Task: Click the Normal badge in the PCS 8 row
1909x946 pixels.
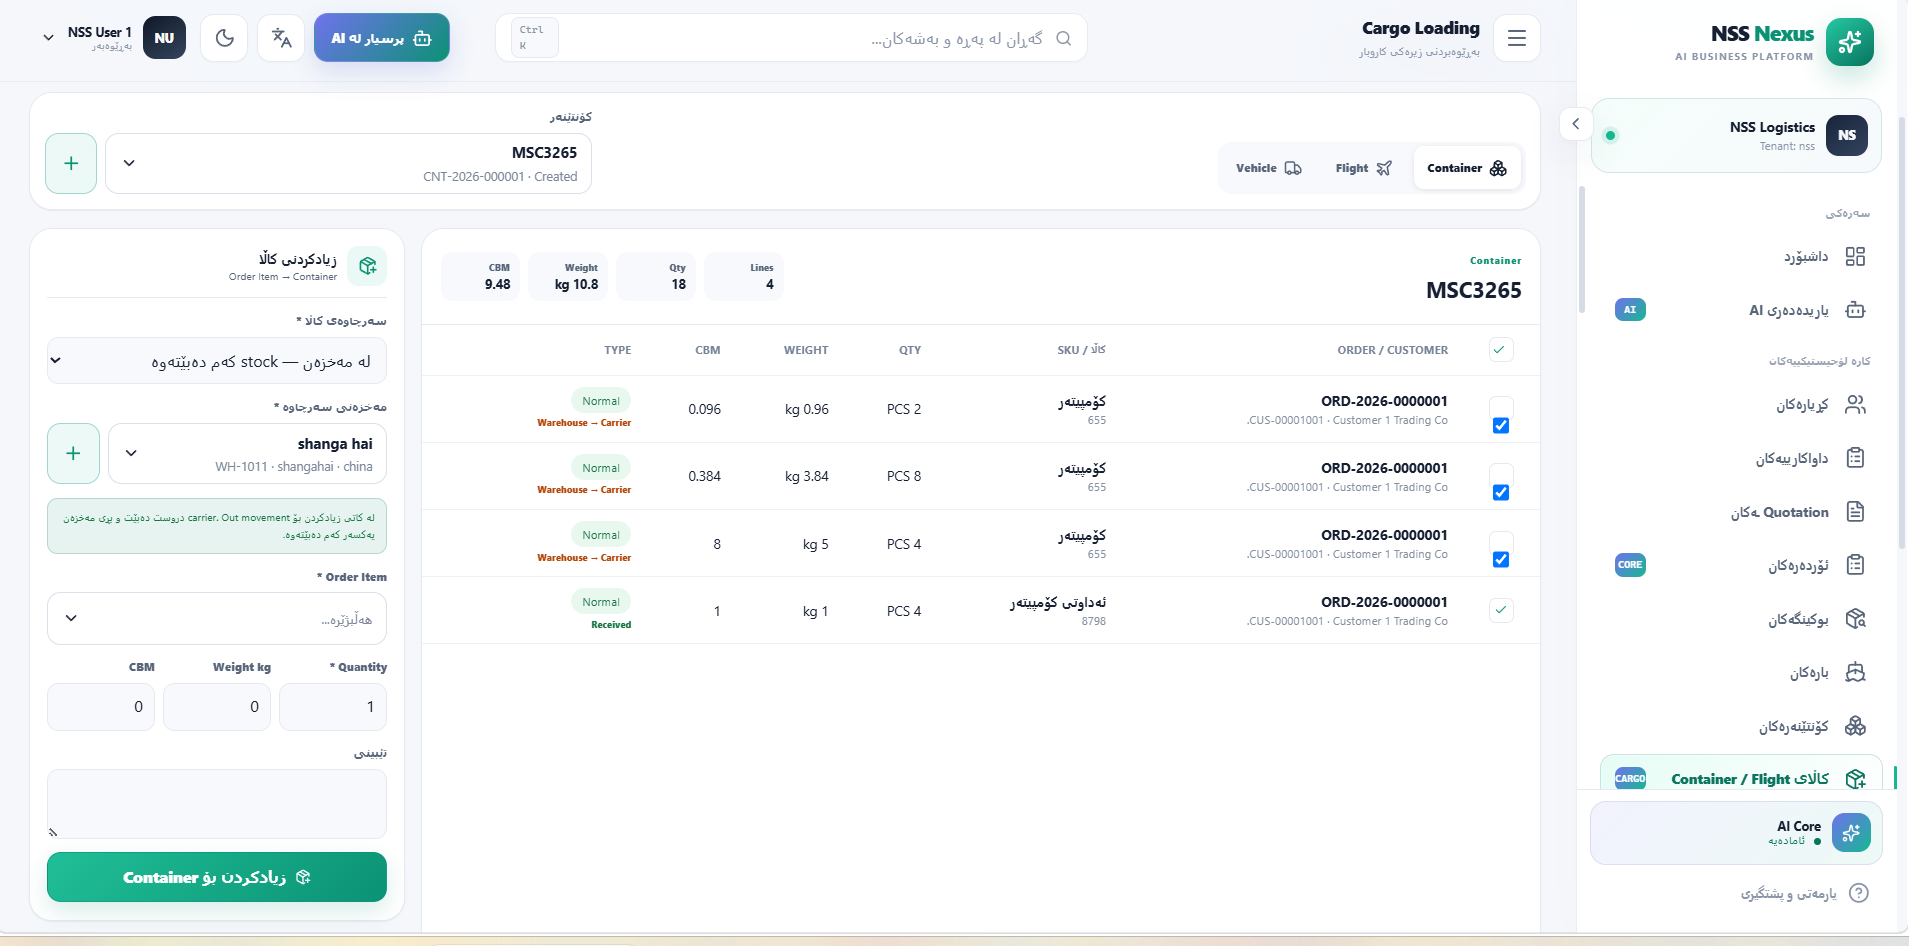Action: click(x=601, y=468)
